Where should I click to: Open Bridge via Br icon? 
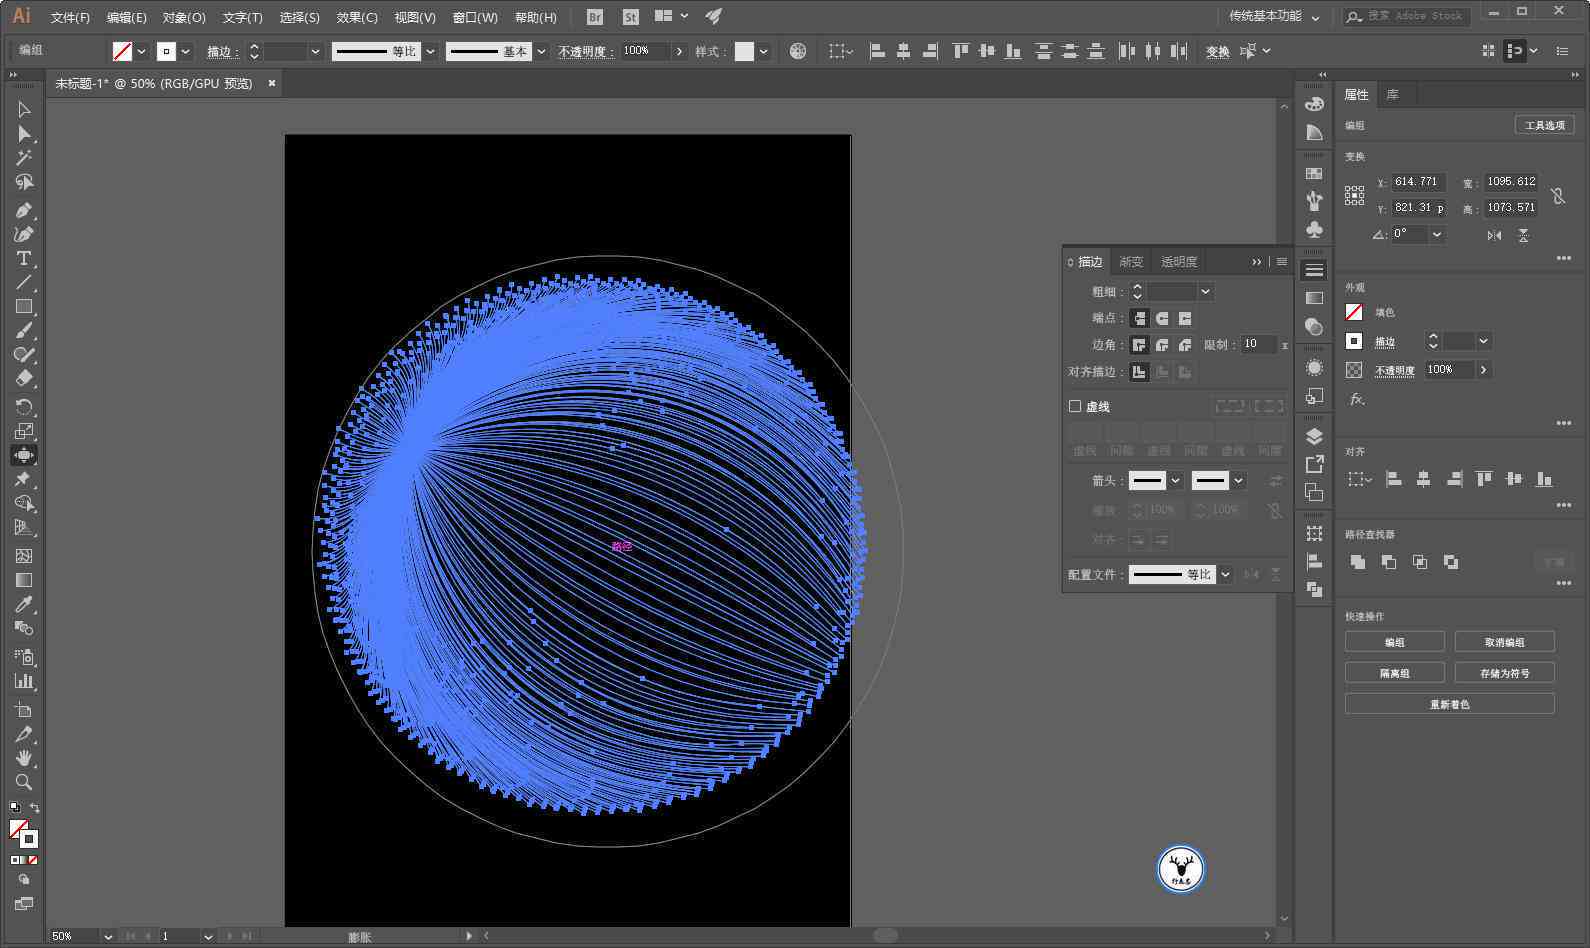click(595, 17)
